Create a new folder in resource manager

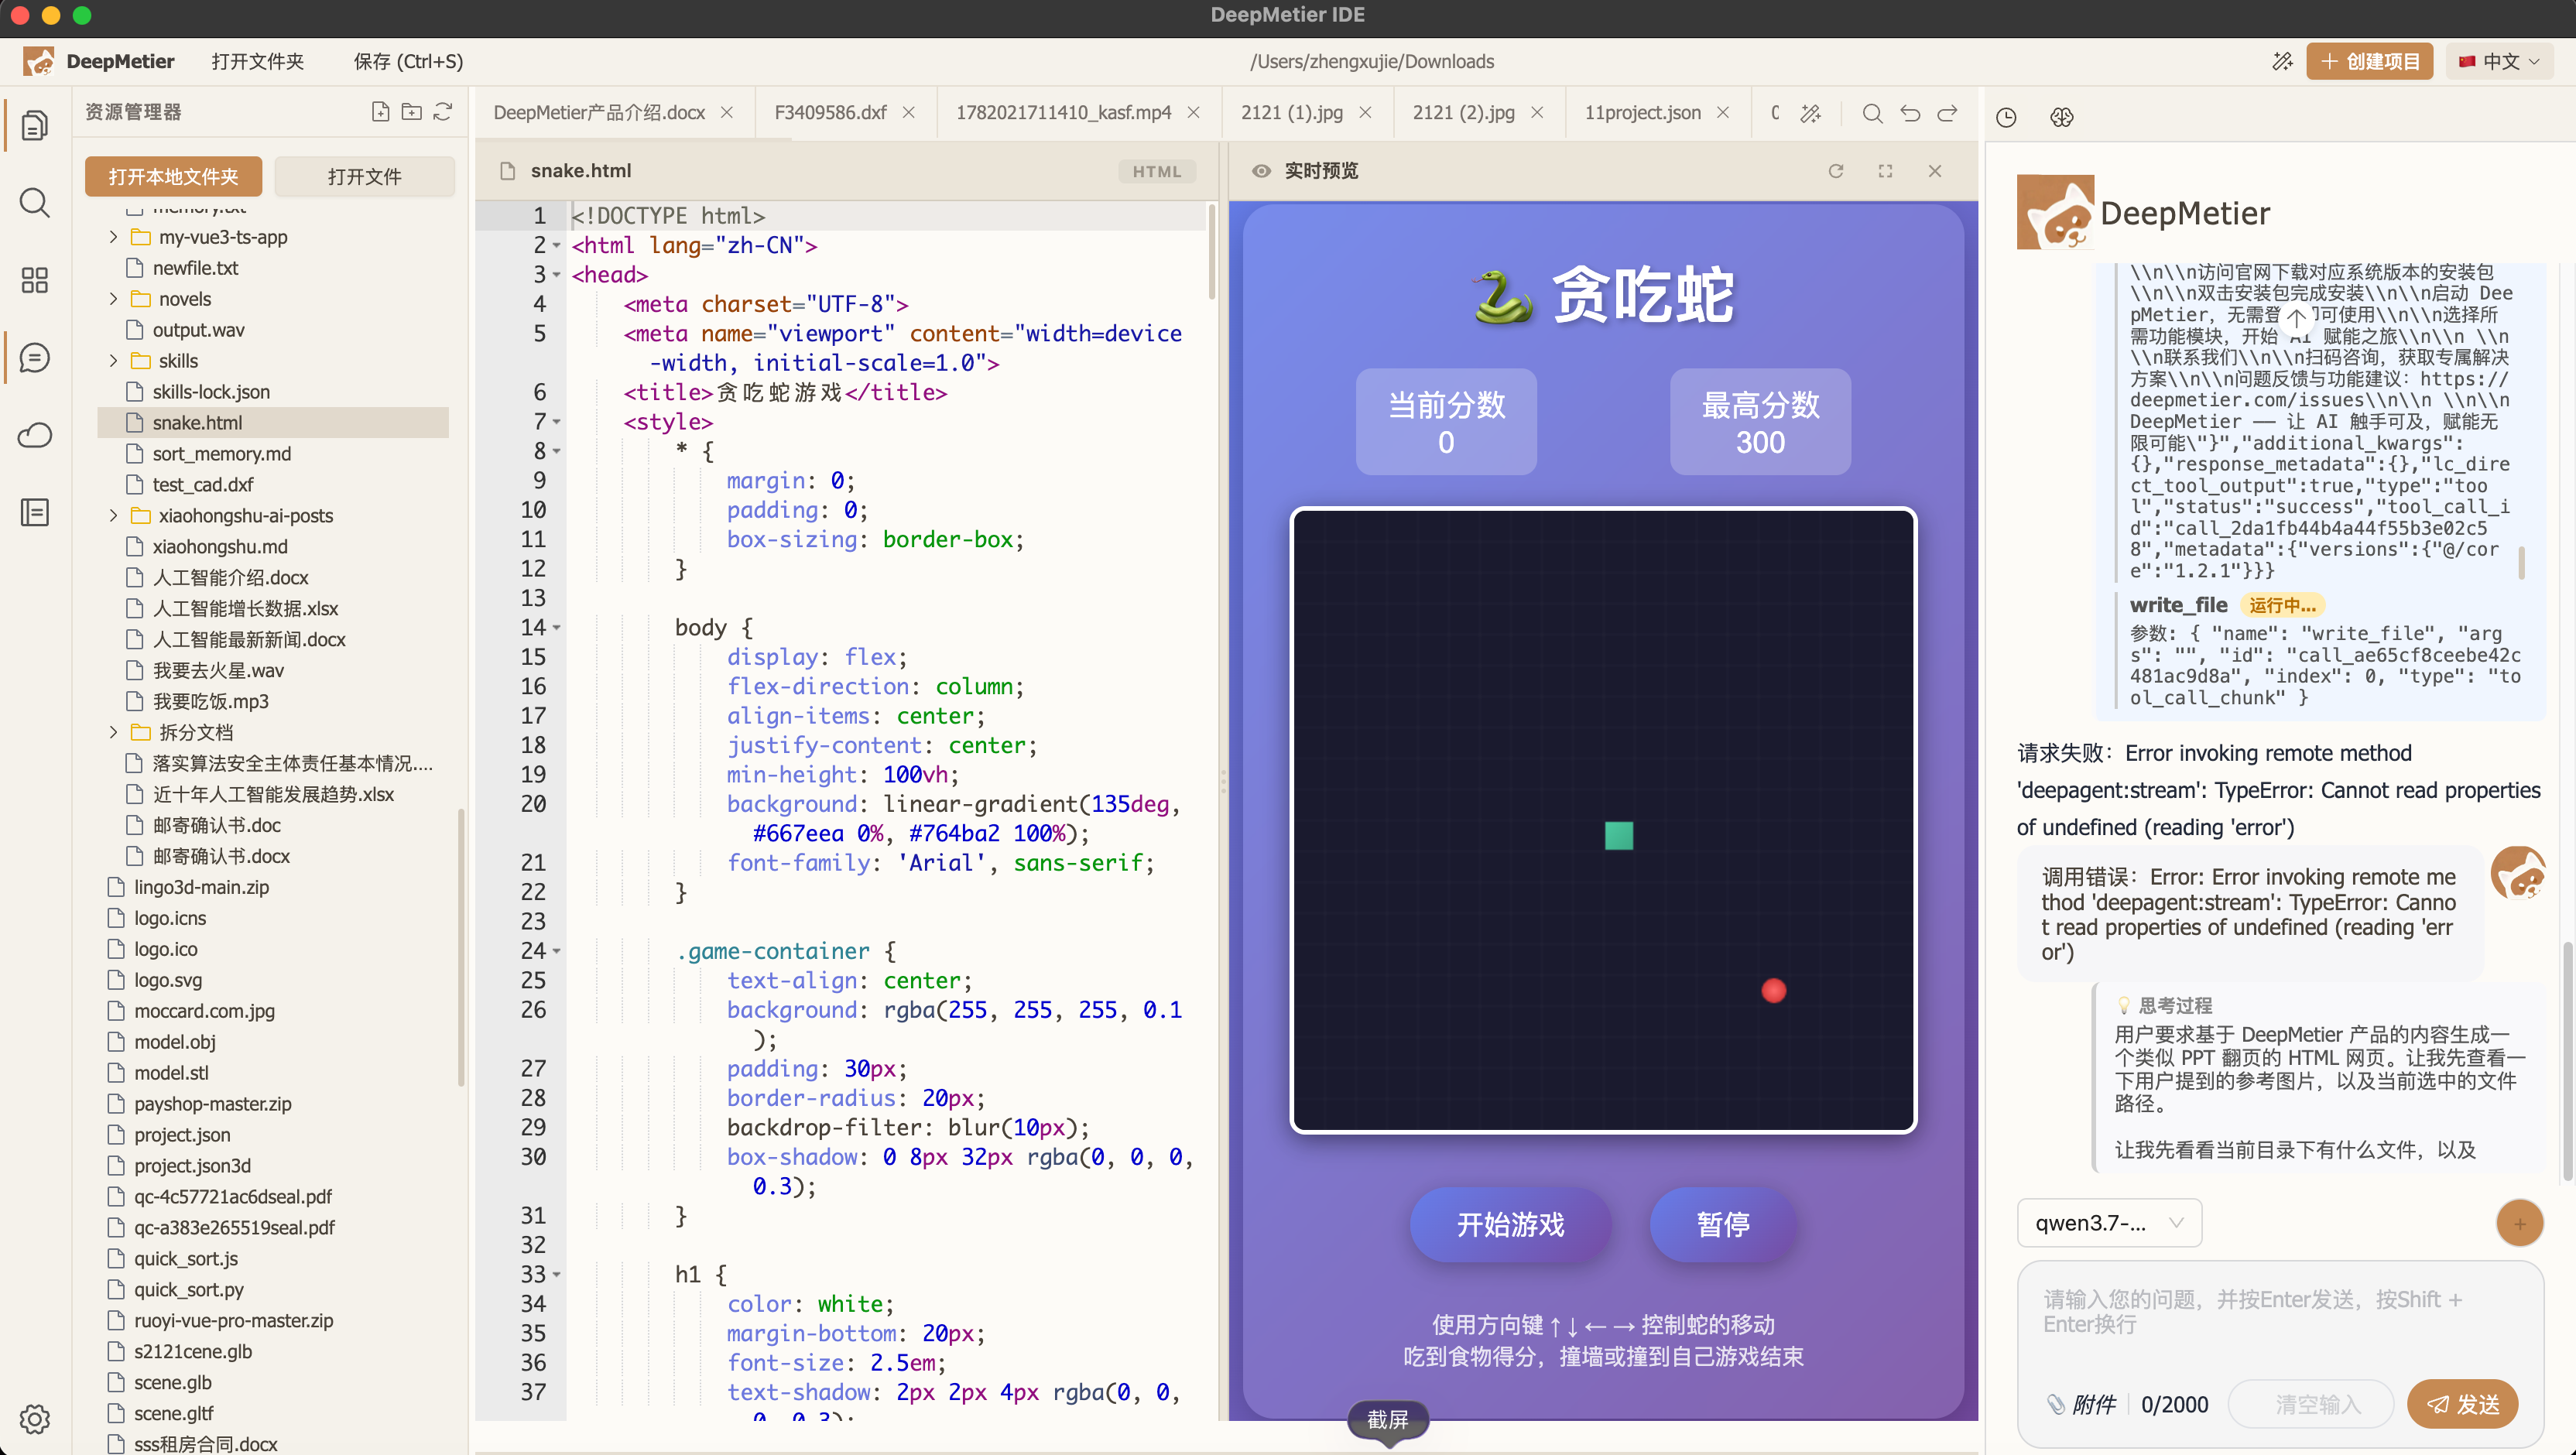click(411, 112)
